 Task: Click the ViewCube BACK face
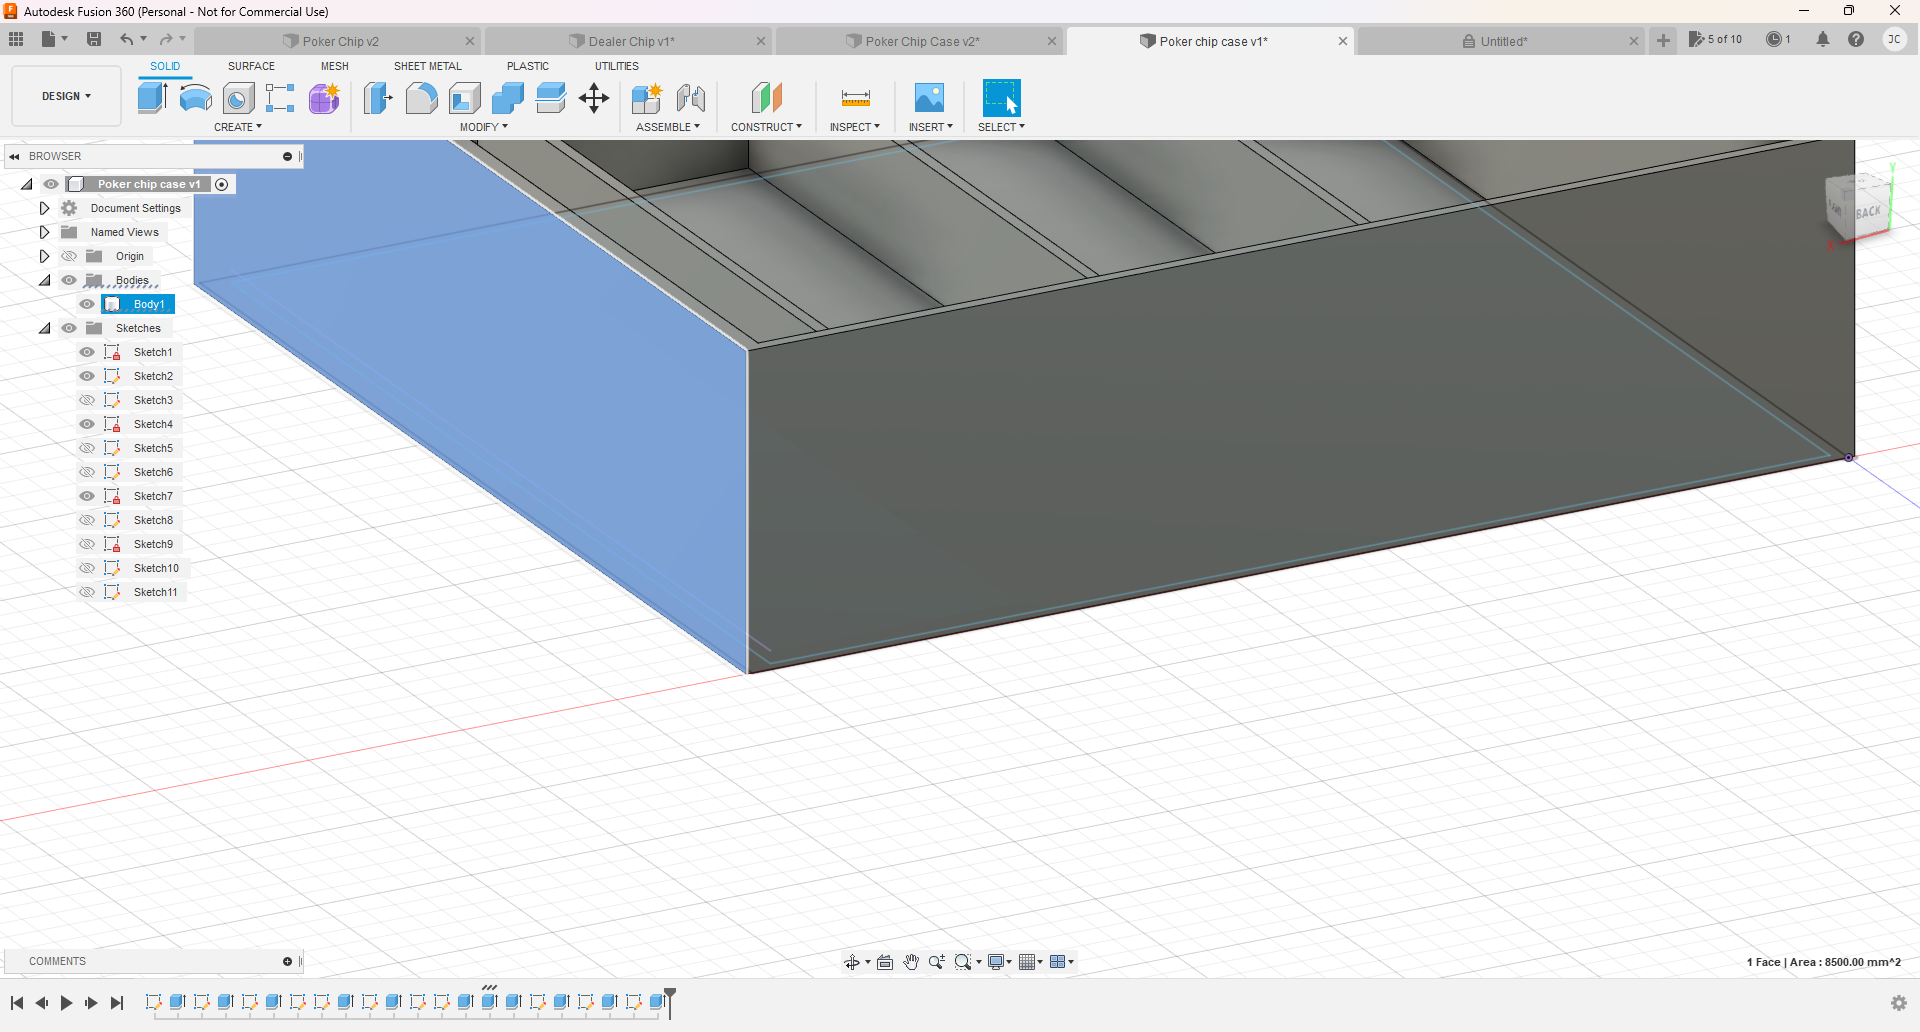point(1867,212)
